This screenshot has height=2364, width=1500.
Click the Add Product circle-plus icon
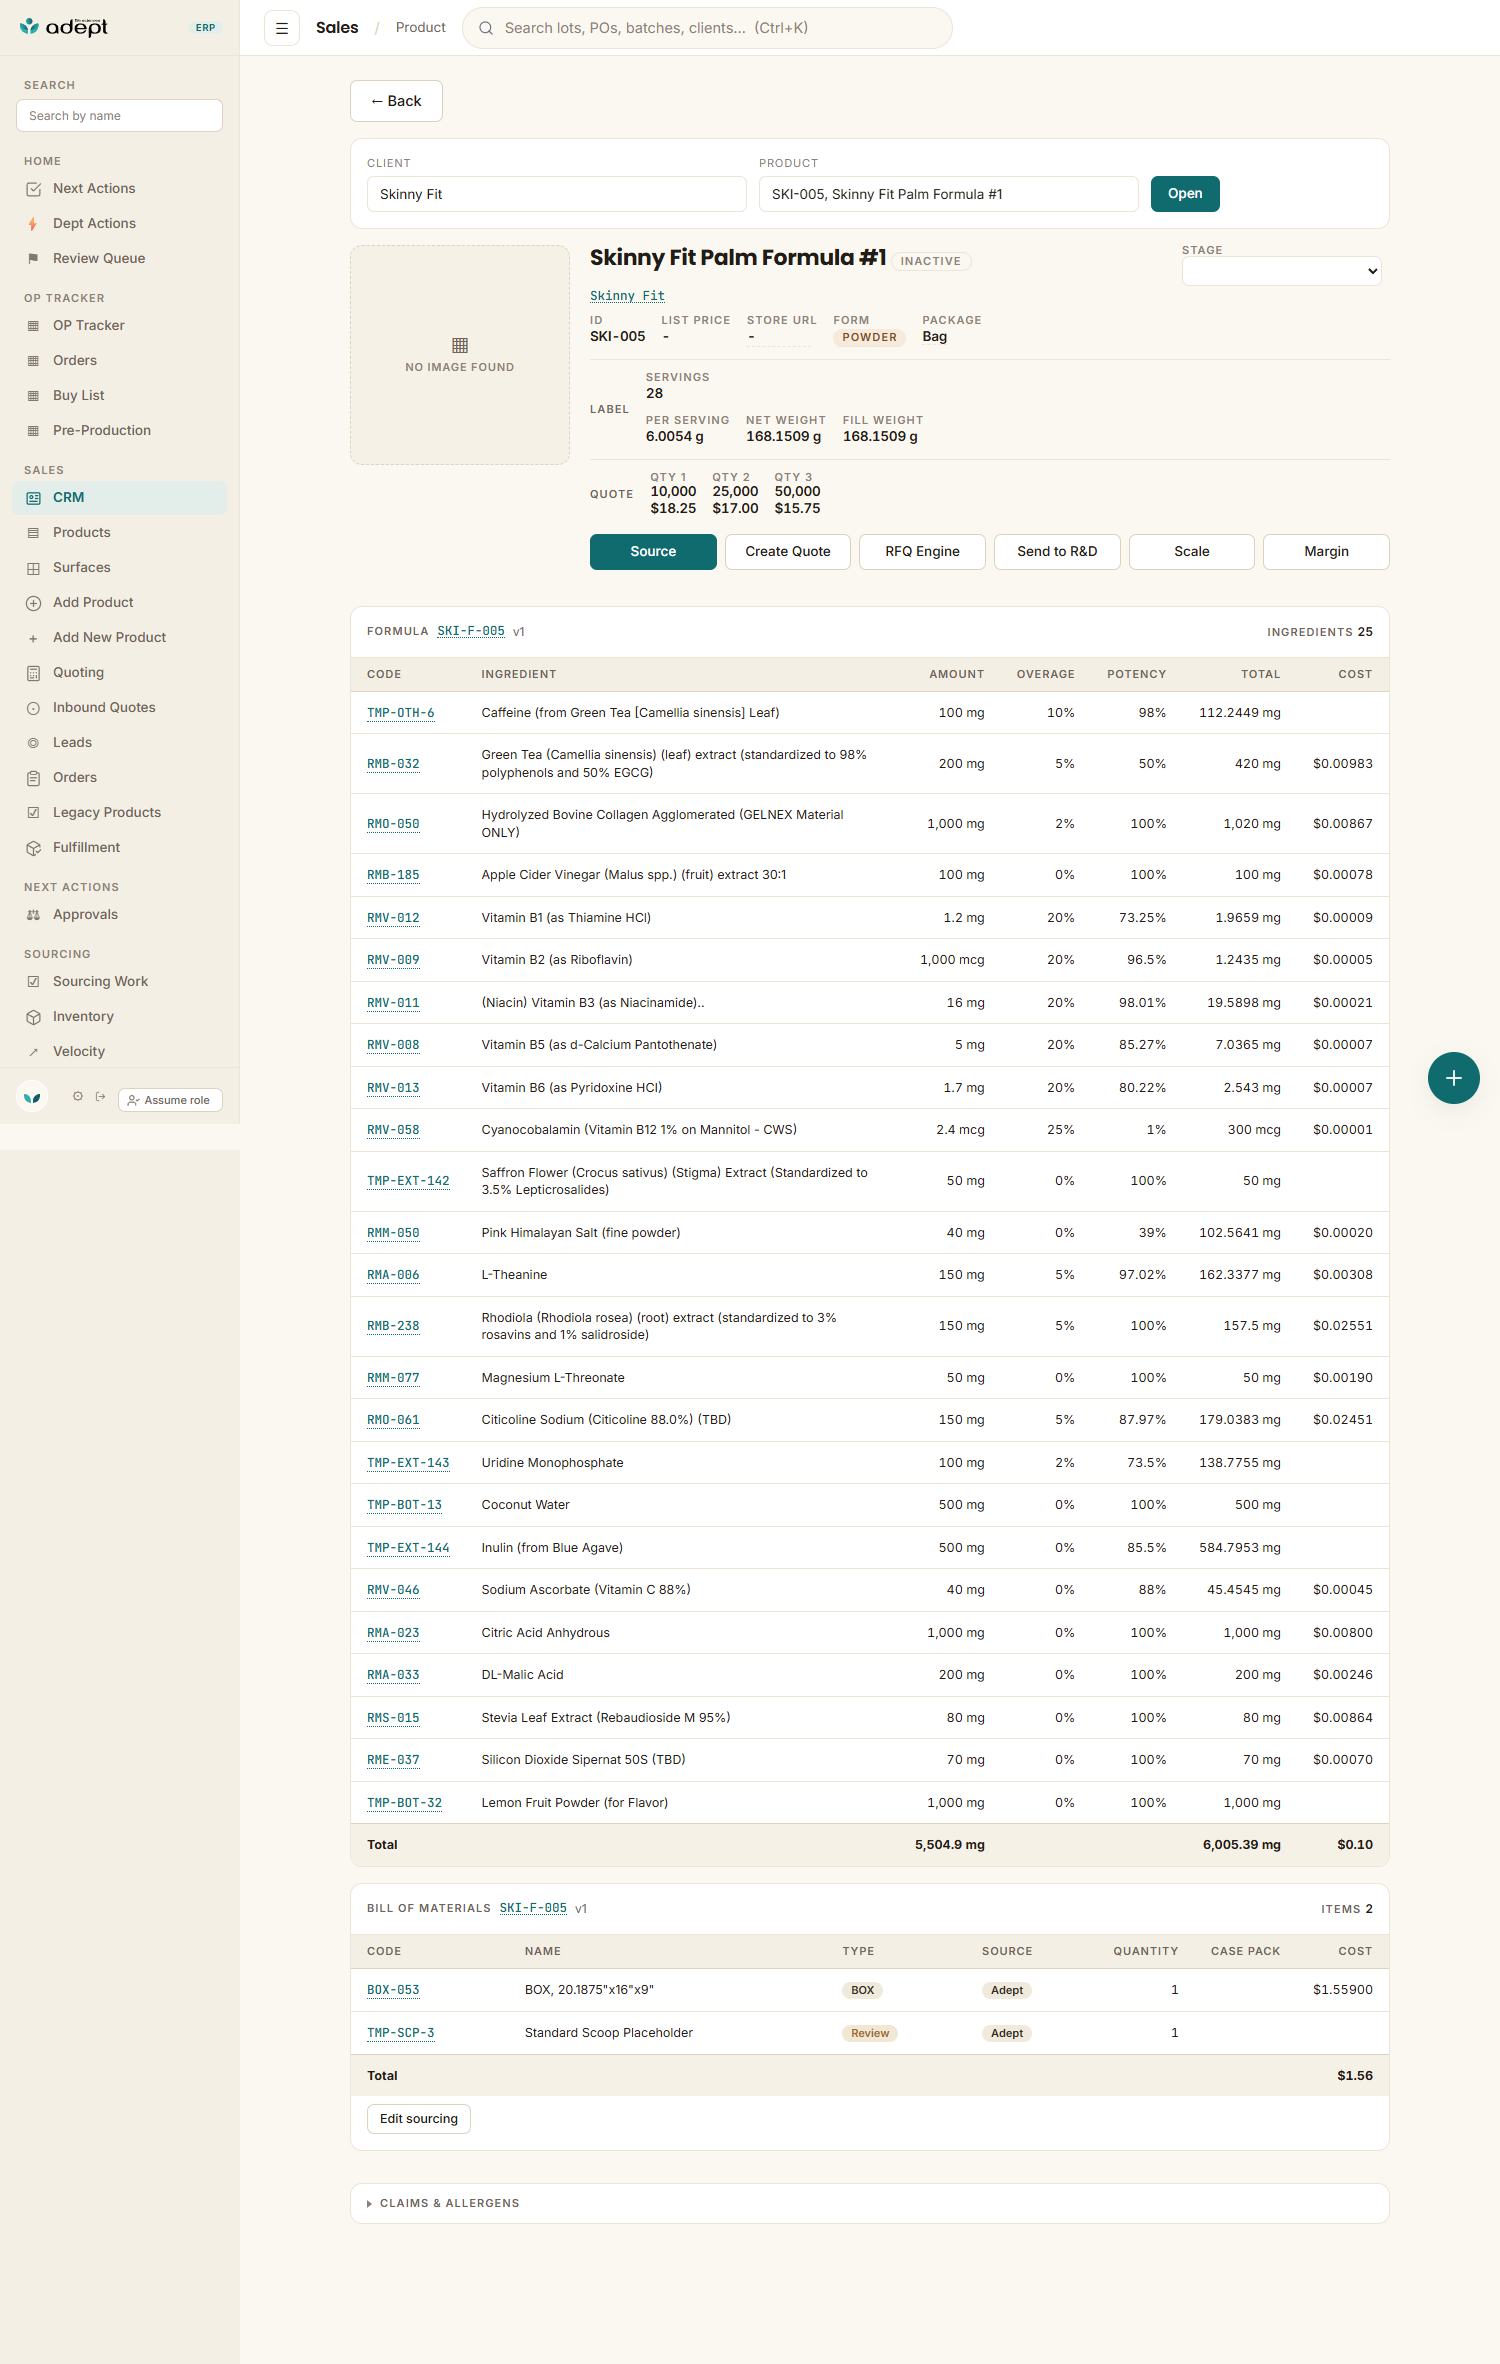tap(33, 603)
